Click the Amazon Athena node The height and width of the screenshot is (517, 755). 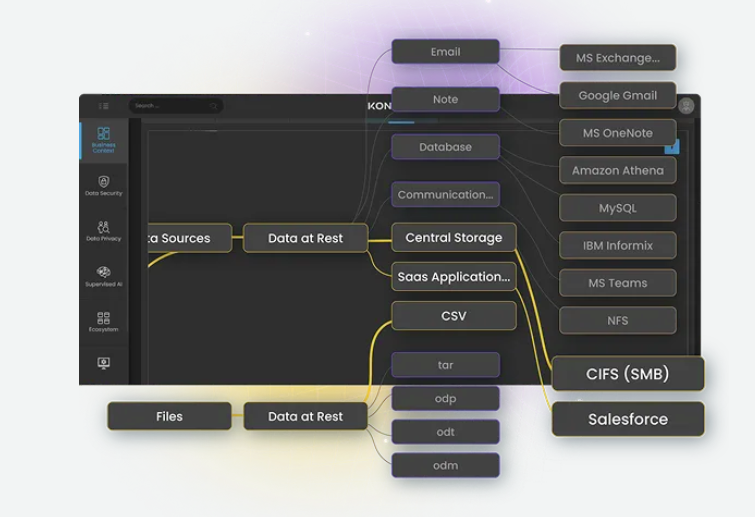click(617, 171)
